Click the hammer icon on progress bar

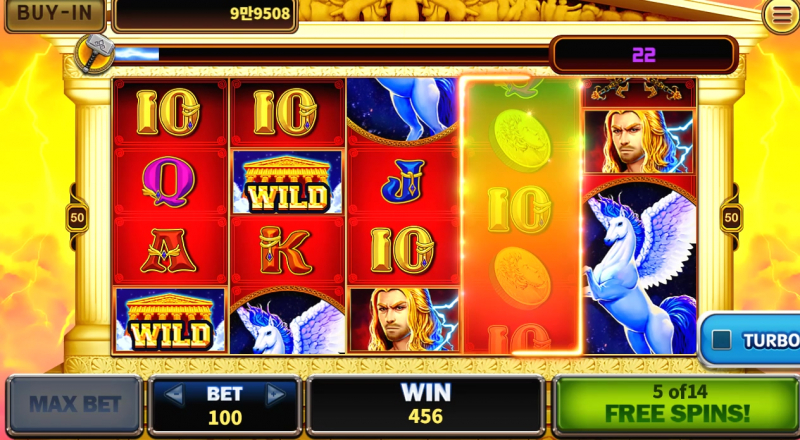pyautogui.click(x=94, y=53)
